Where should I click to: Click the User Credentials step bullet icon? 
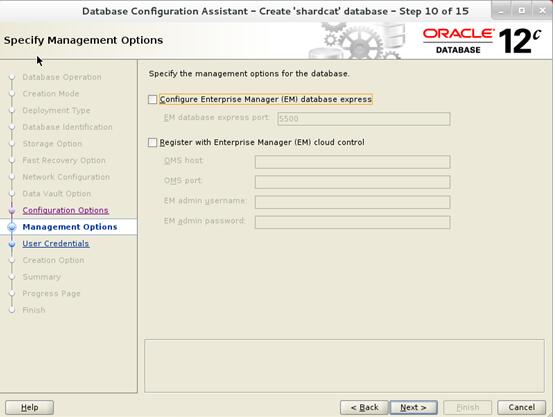click(12, 244)
